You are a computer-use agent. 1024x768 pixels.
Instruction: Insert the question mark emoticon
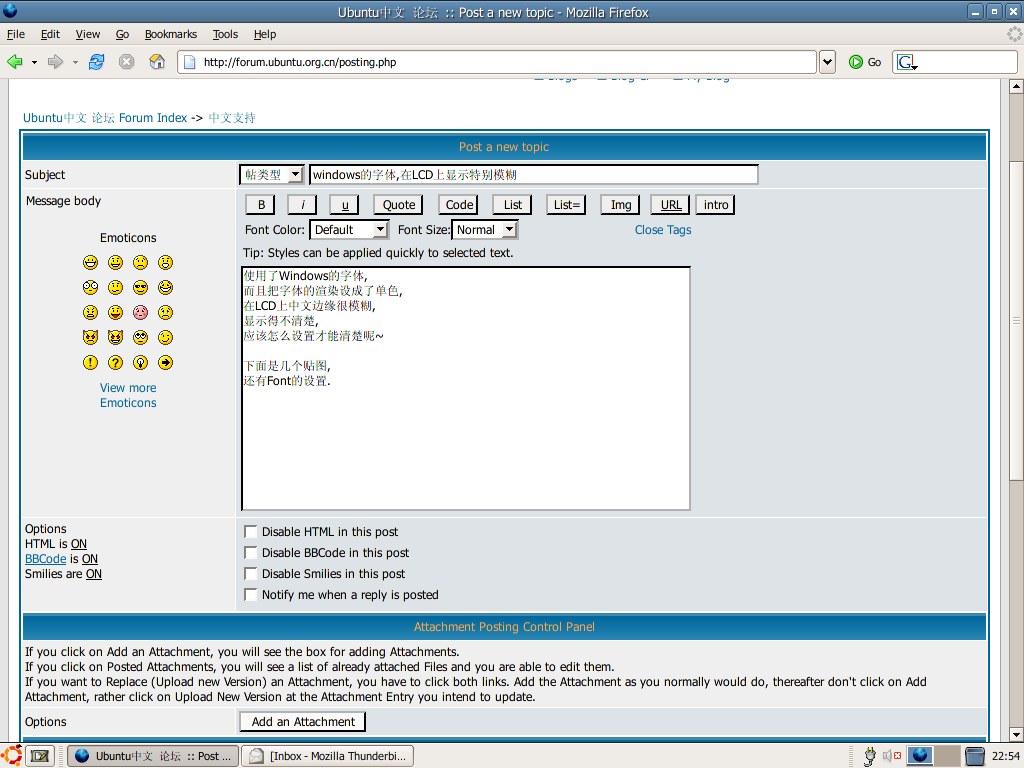click(x=116, y=362)
